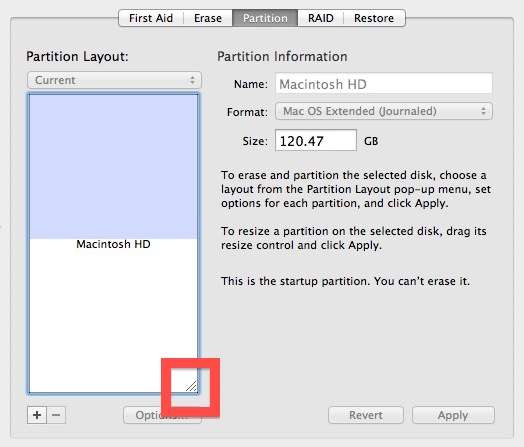Click the Size field showing 120.47
Image resolution: width=524 pixels, height=447 pixels.
pyautogui.click(x=316, y=140)
